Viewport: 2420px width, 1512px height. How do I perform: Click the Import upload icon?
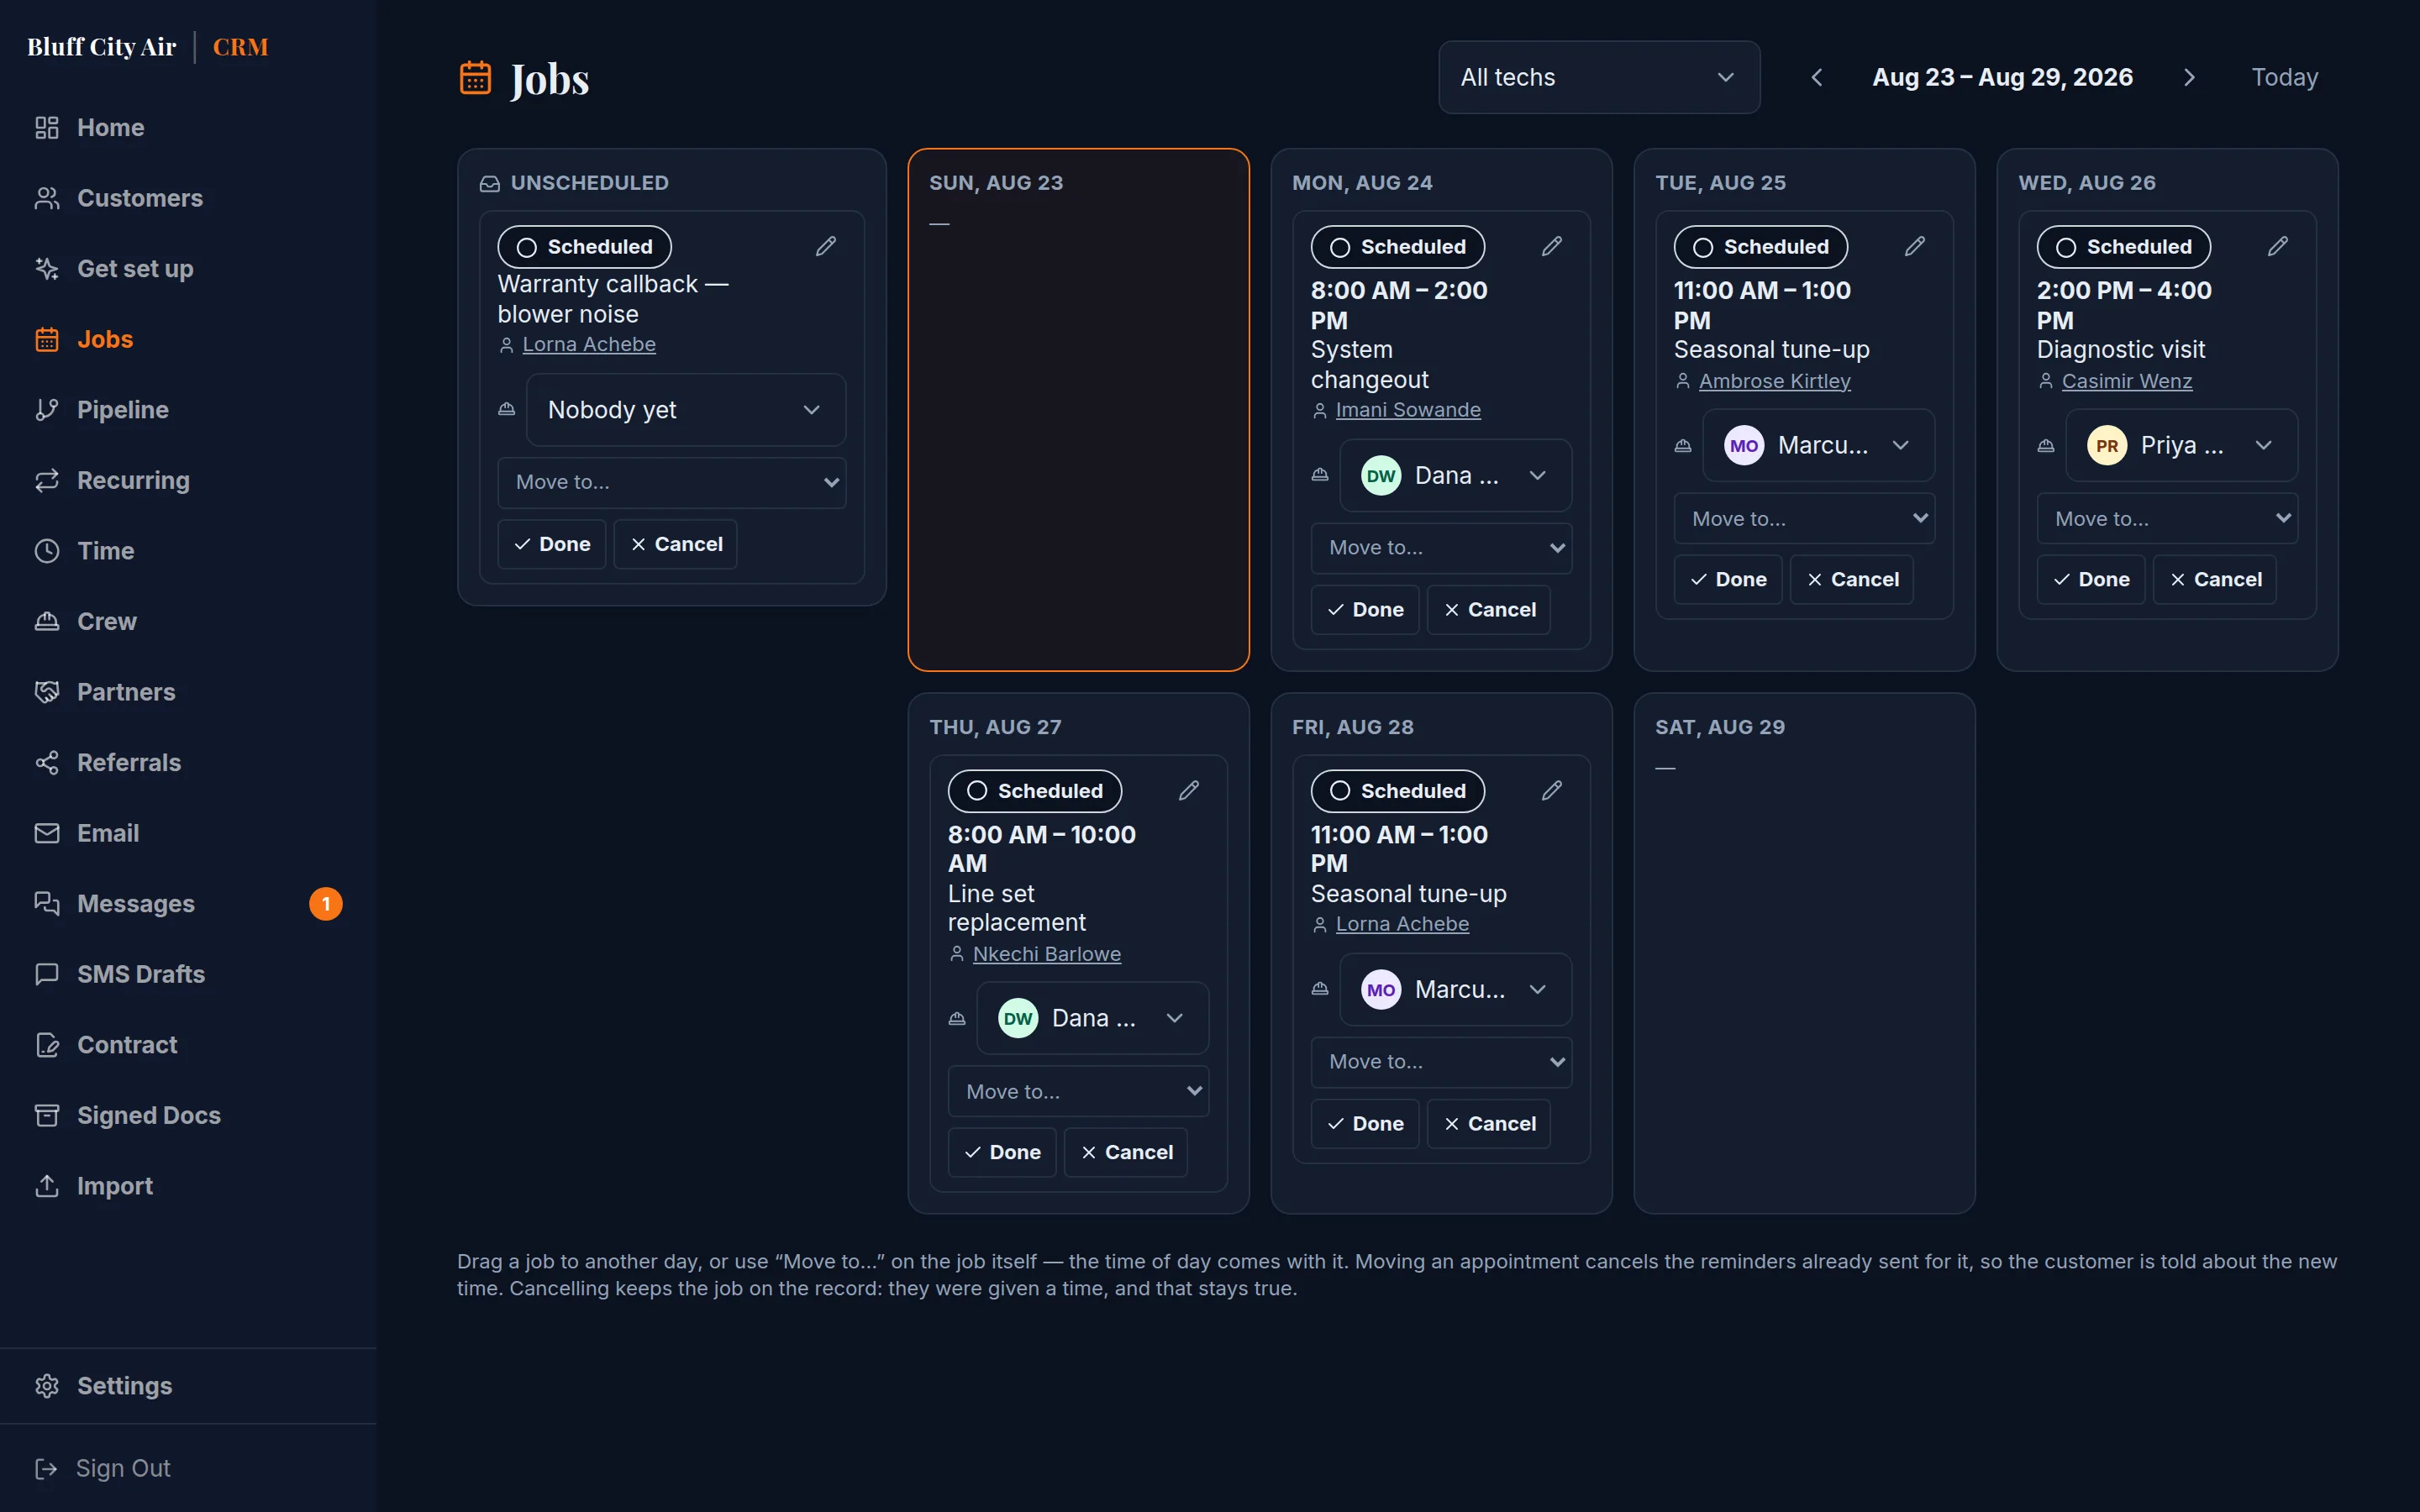pyautogui.click(x=47, y=1186)
